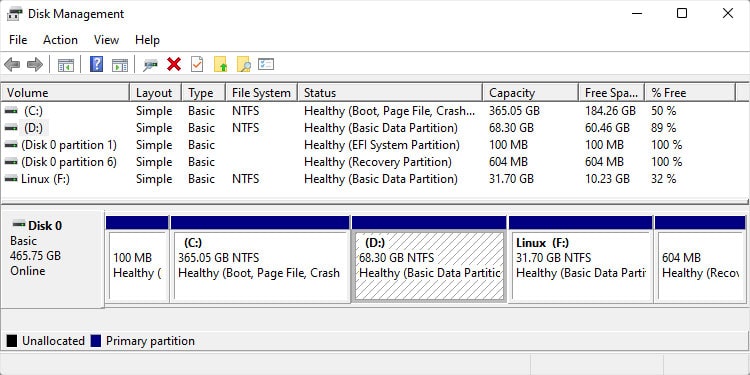Click the drive icon beside (C:) volume

tap(11, 111)
